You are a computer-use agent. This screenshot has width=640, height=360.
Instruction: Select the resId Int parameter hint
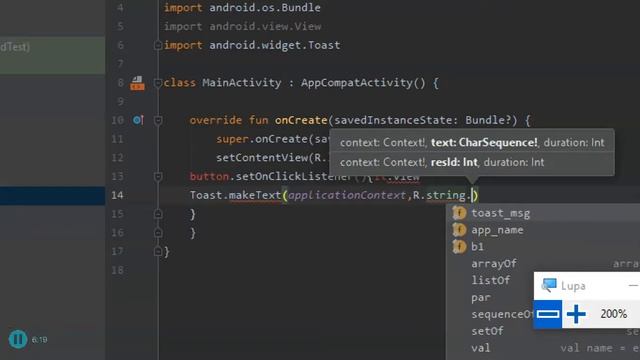point(454,162)
